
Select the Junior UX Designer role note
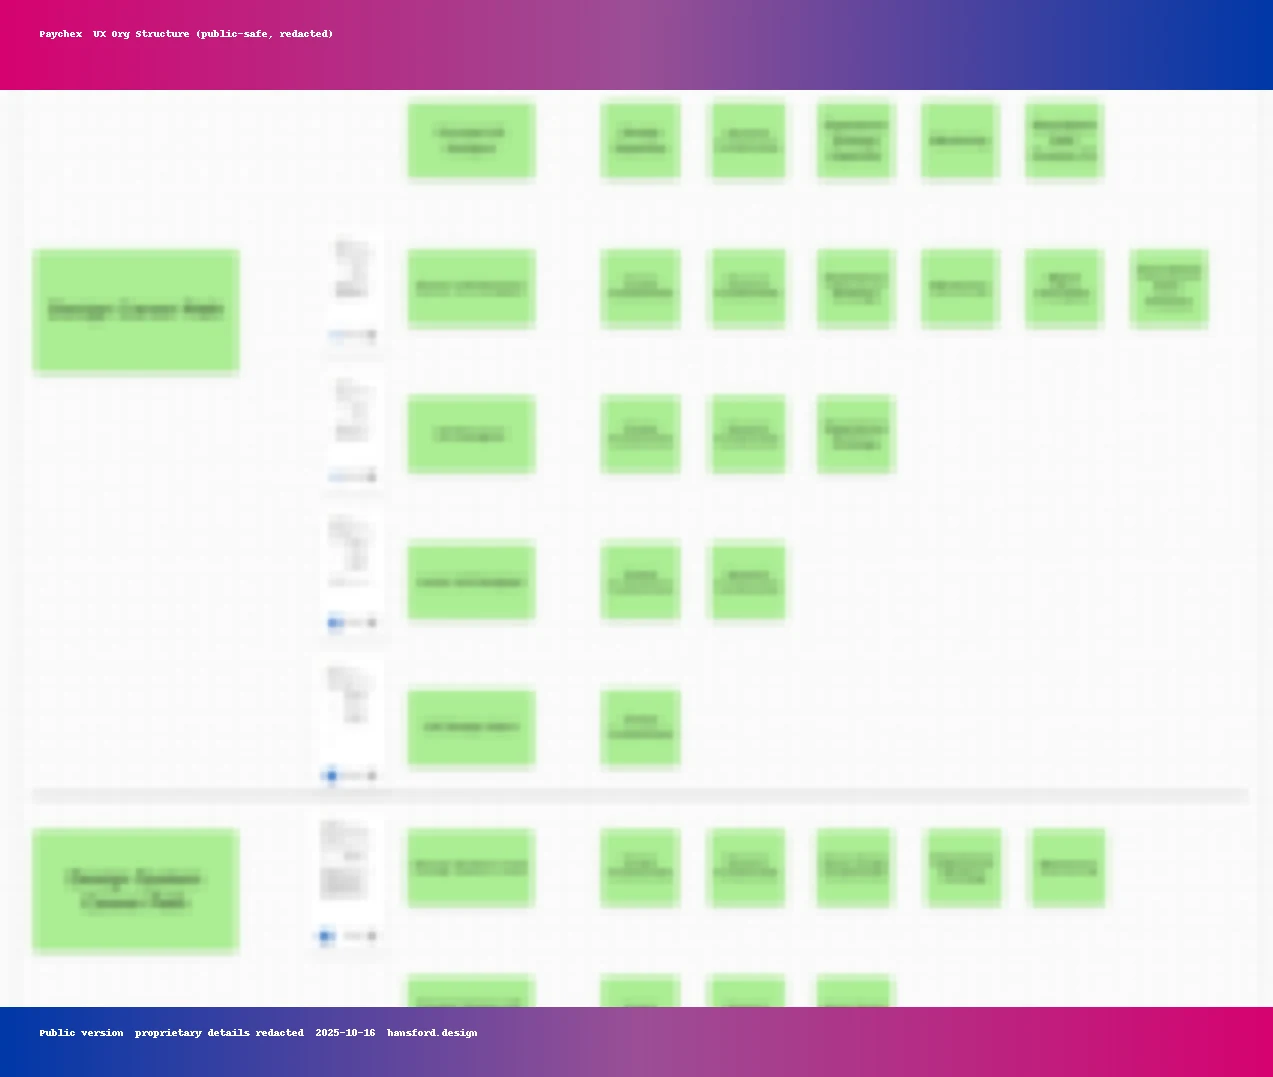(471, 581)
